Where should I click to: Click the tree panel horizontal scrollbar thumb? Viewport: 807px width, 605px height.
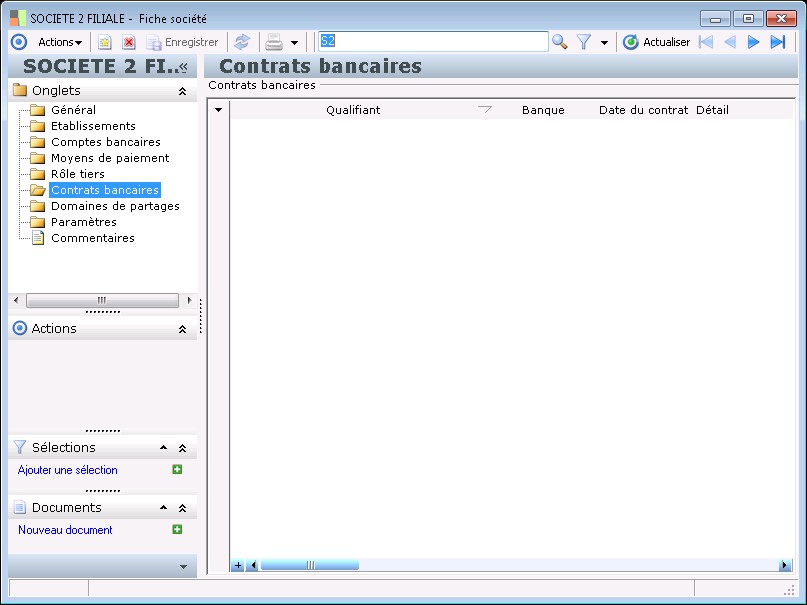[x=102, y=300]
